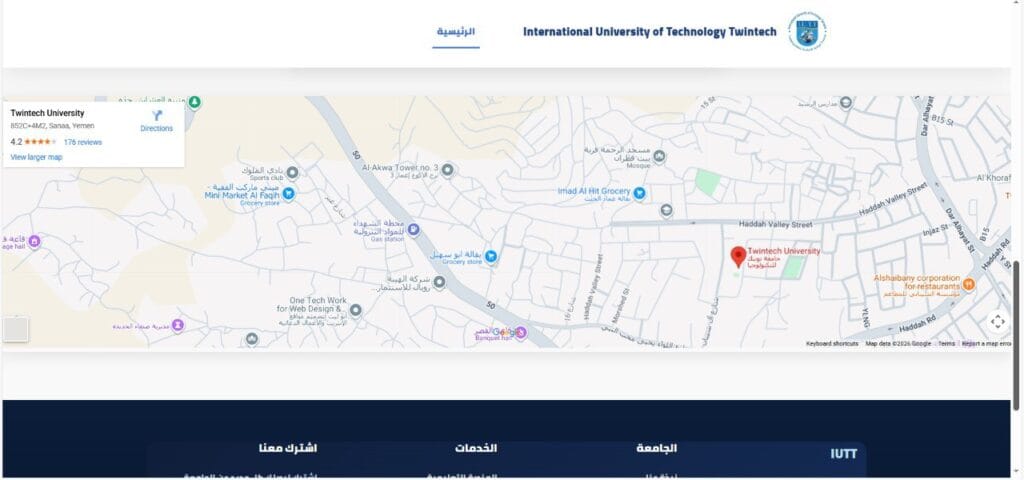Click the شركة الهيبة رويال marker icon
Screen dimensions: 1024x480
(440, 282)
